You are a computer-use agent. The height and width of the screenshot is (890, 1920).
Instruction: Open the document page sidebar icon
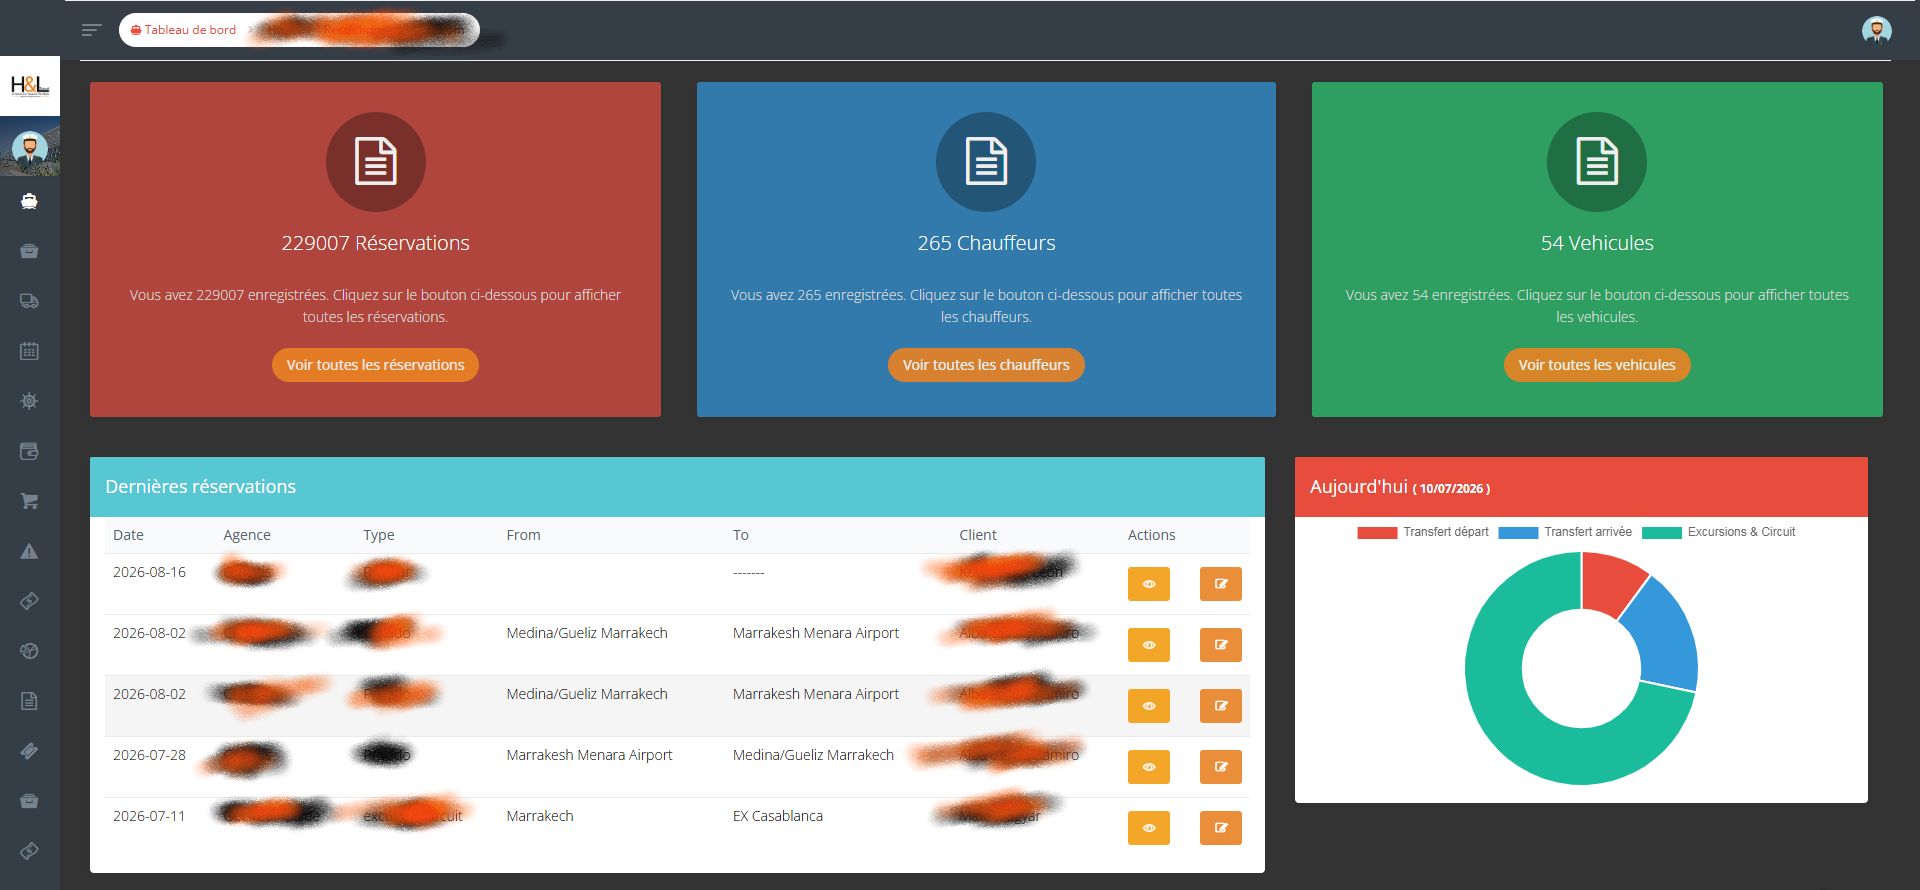point(29,701)
